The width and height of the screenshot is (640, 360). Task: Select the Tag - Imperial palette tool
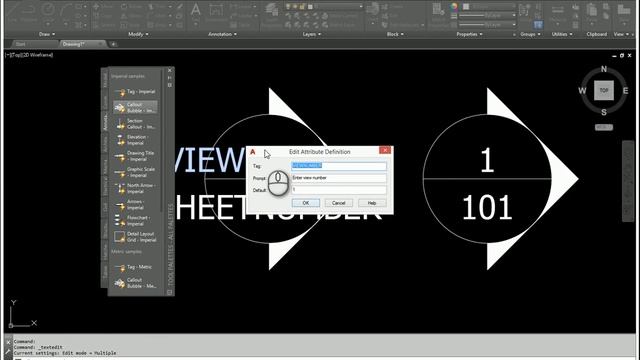135,92
